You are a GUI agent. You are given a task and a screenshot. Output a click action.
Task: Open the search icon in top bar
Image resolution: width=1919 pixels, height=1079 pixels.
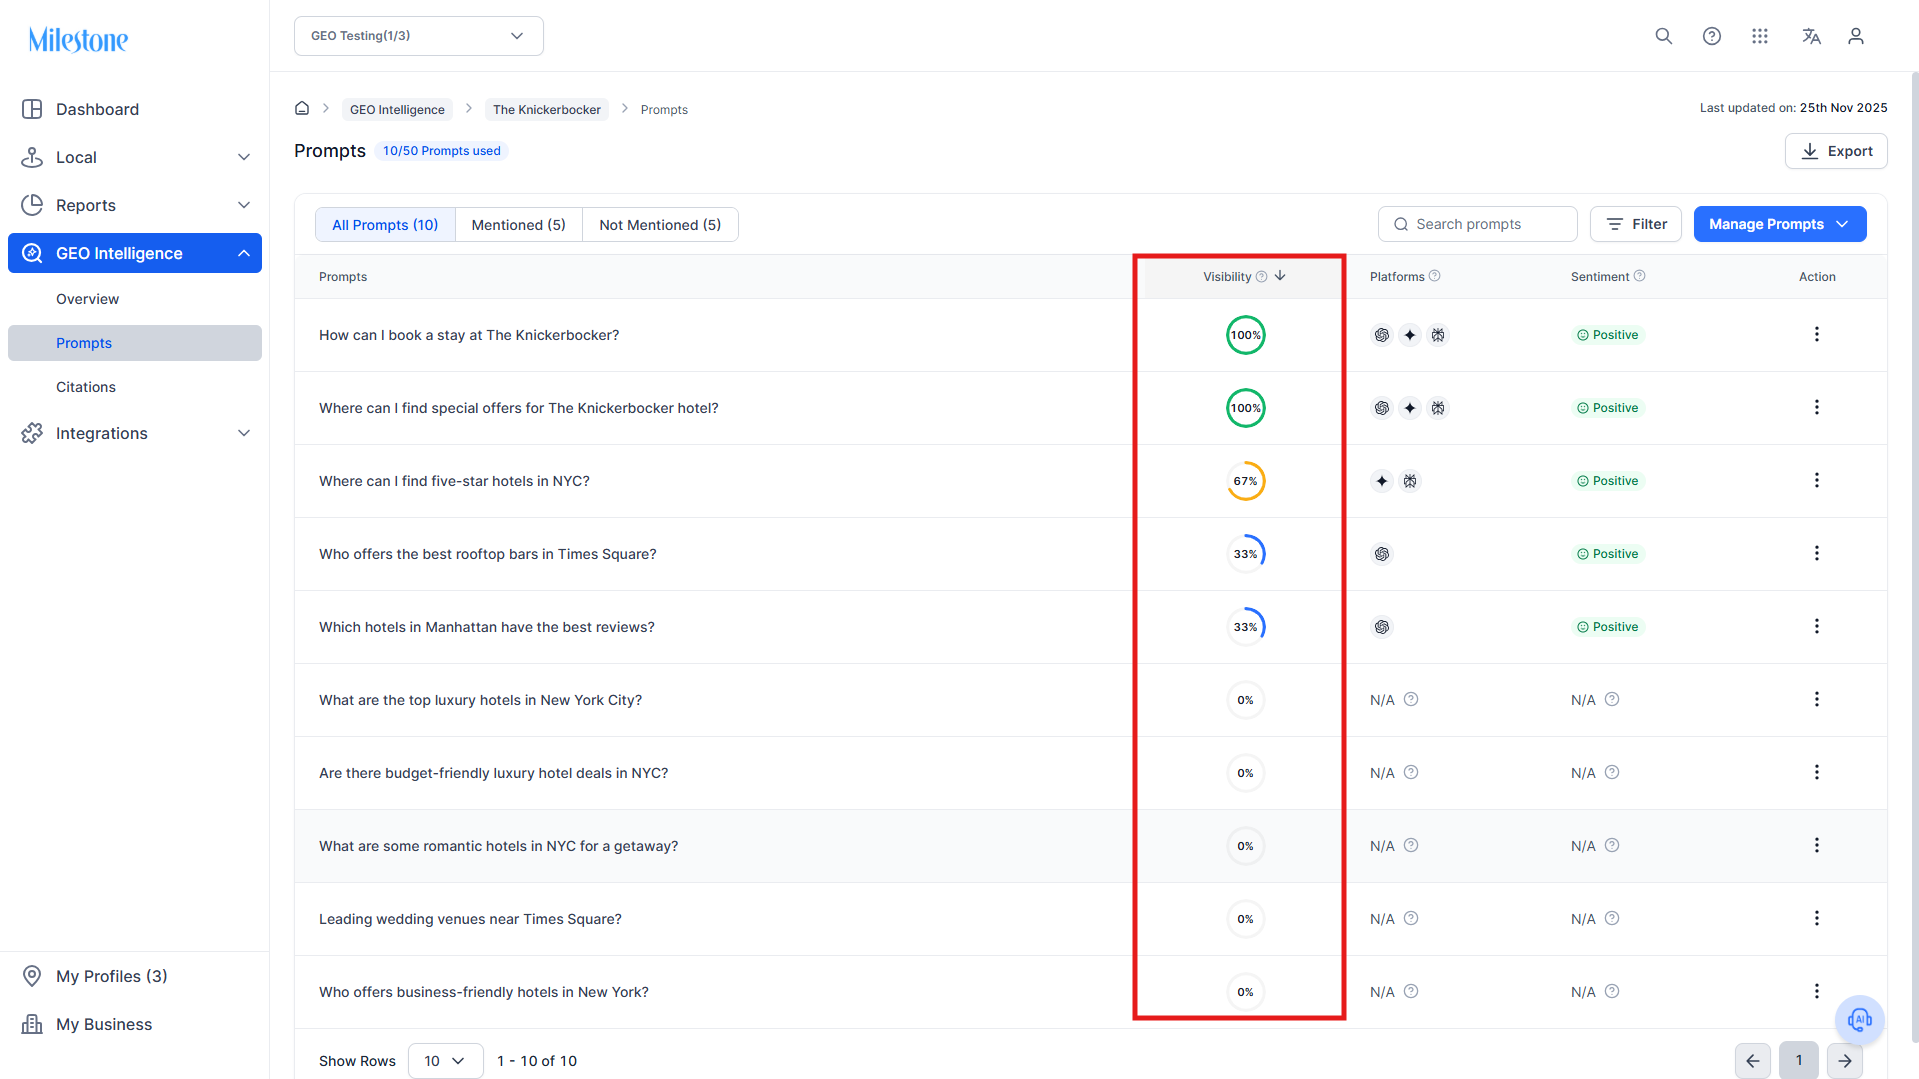pos(1664,36)
